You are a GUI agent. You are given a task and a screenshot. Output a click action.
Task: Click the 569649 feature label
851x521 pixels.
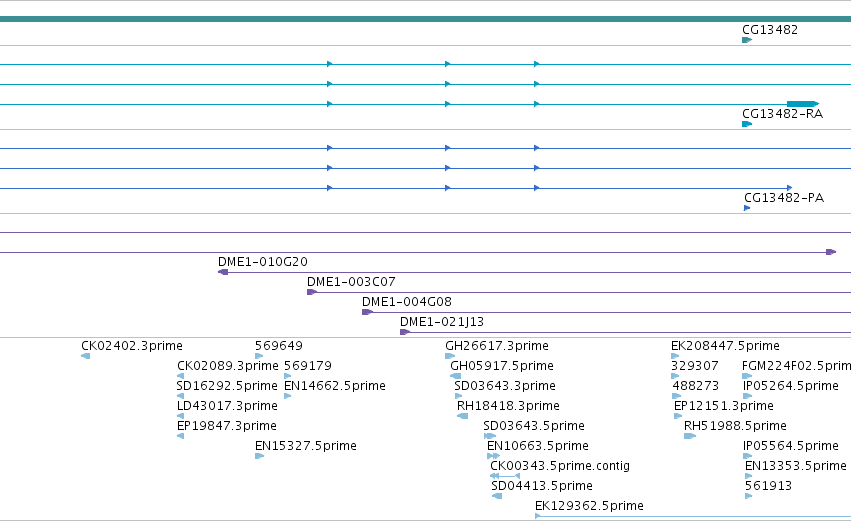click(x=278, y=346)
